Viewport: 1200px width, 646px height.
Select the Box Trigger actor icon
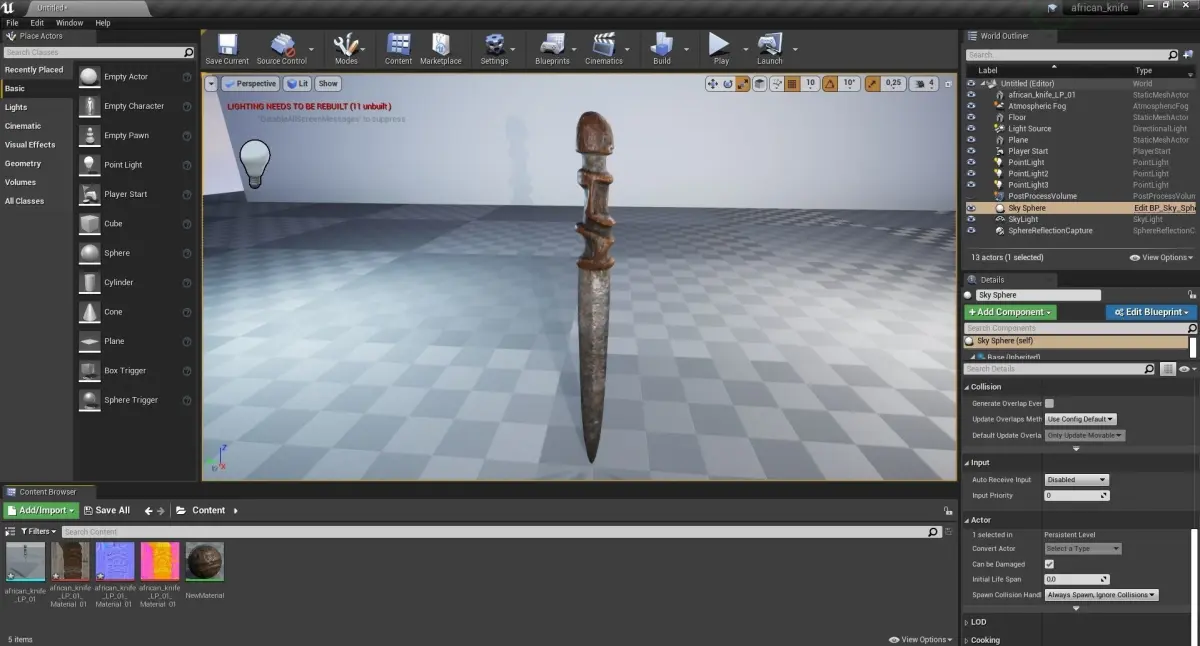pos(89,371)
